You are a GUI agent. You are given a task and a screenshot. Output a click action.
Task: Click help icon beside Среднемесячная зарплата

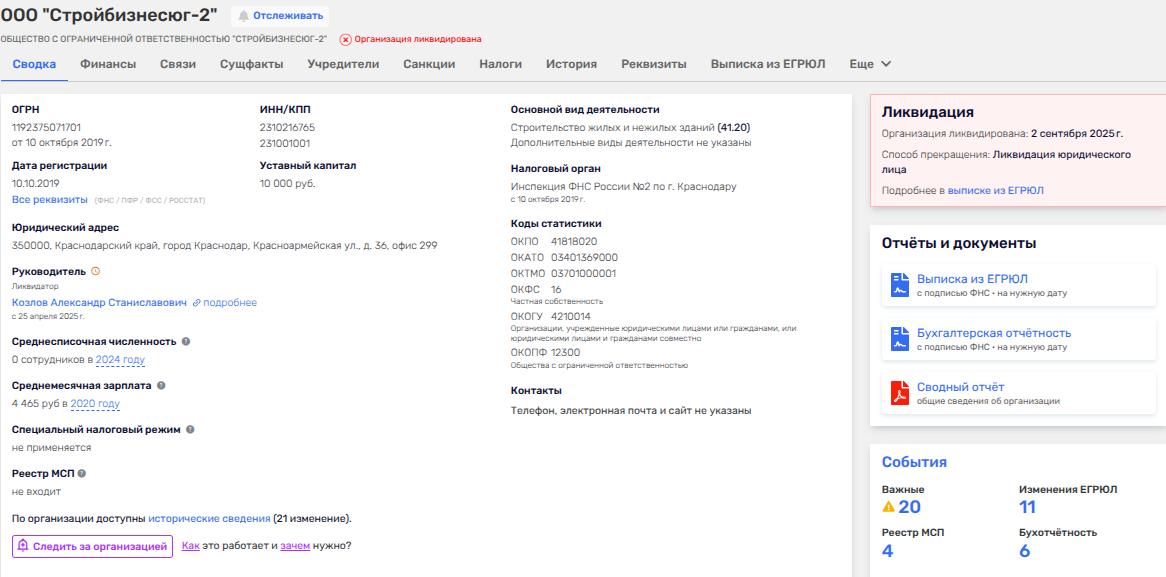pos(162,385)
